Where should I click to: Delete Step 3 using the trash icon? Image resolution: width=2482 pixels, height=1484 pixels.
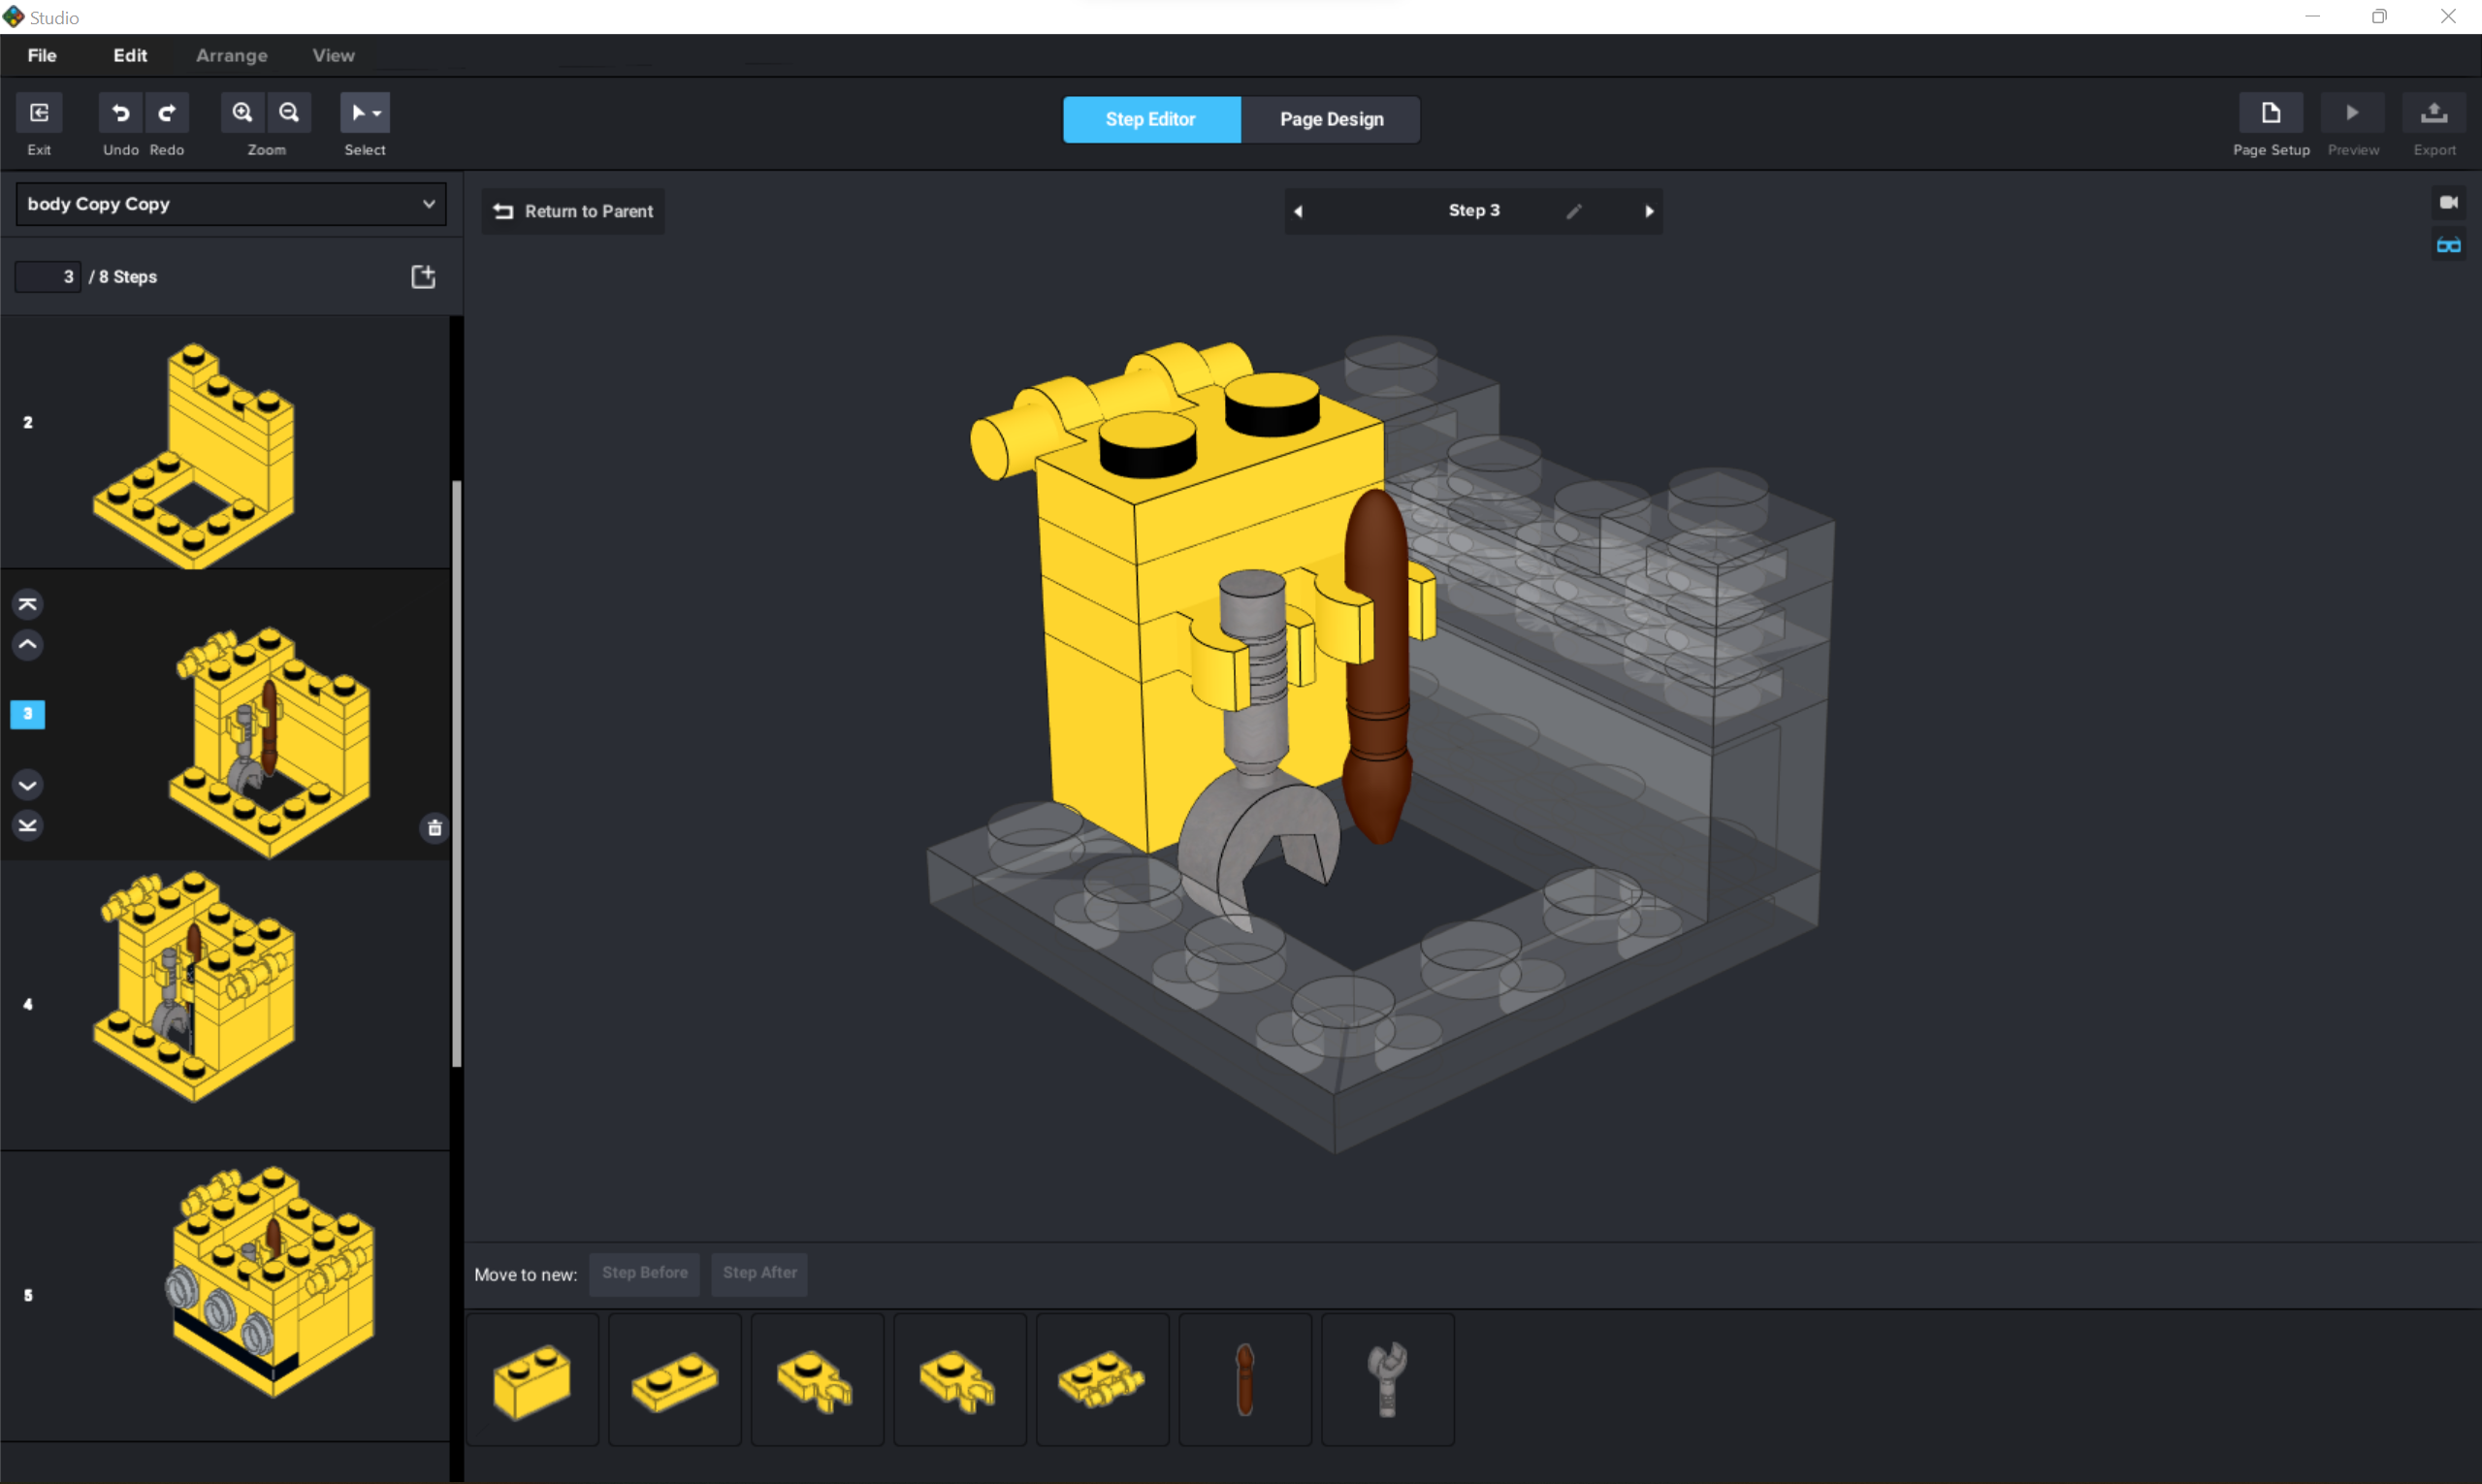[435, 828]
